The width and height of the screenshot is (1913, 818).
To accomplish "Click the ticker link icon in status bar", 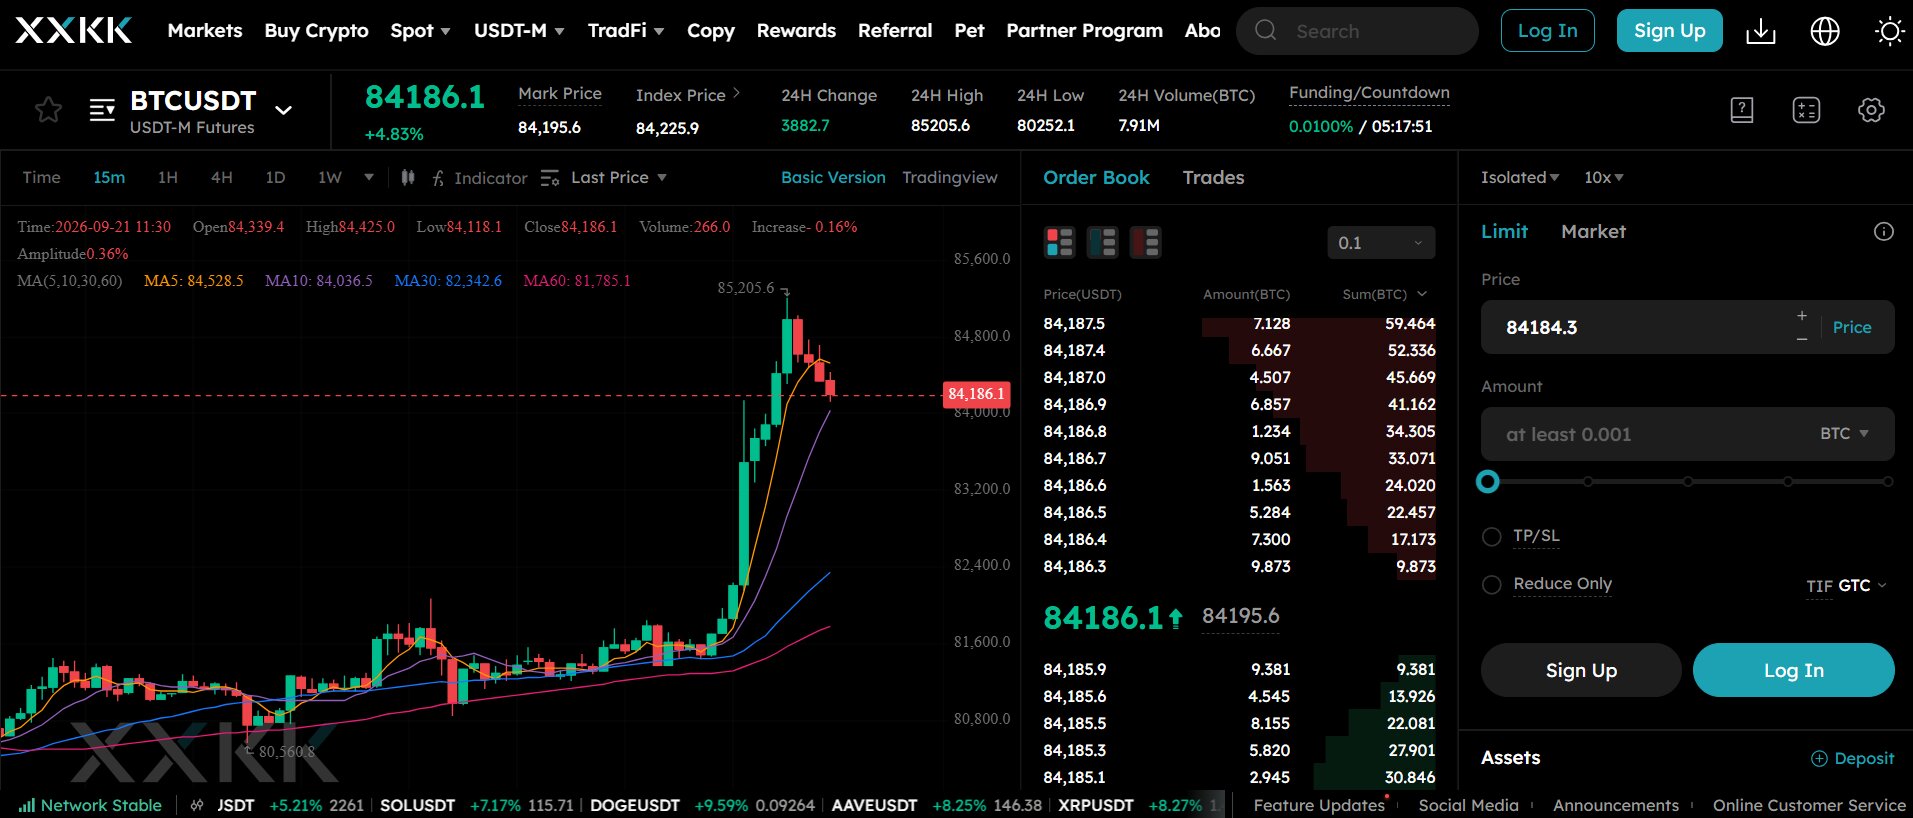I will [x=197, y=805].
